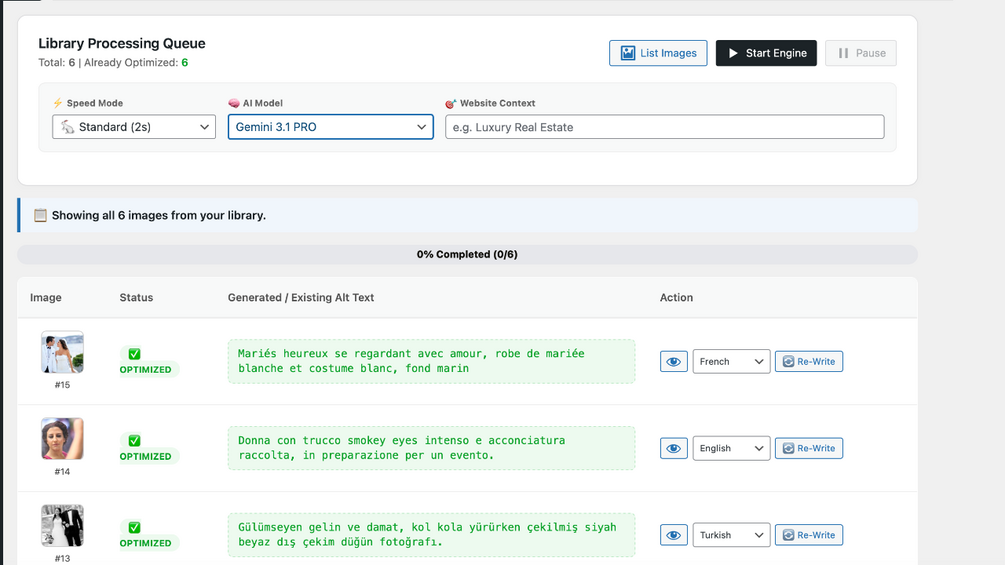
Task: Click the Pause button
Action: pos(861,53)
